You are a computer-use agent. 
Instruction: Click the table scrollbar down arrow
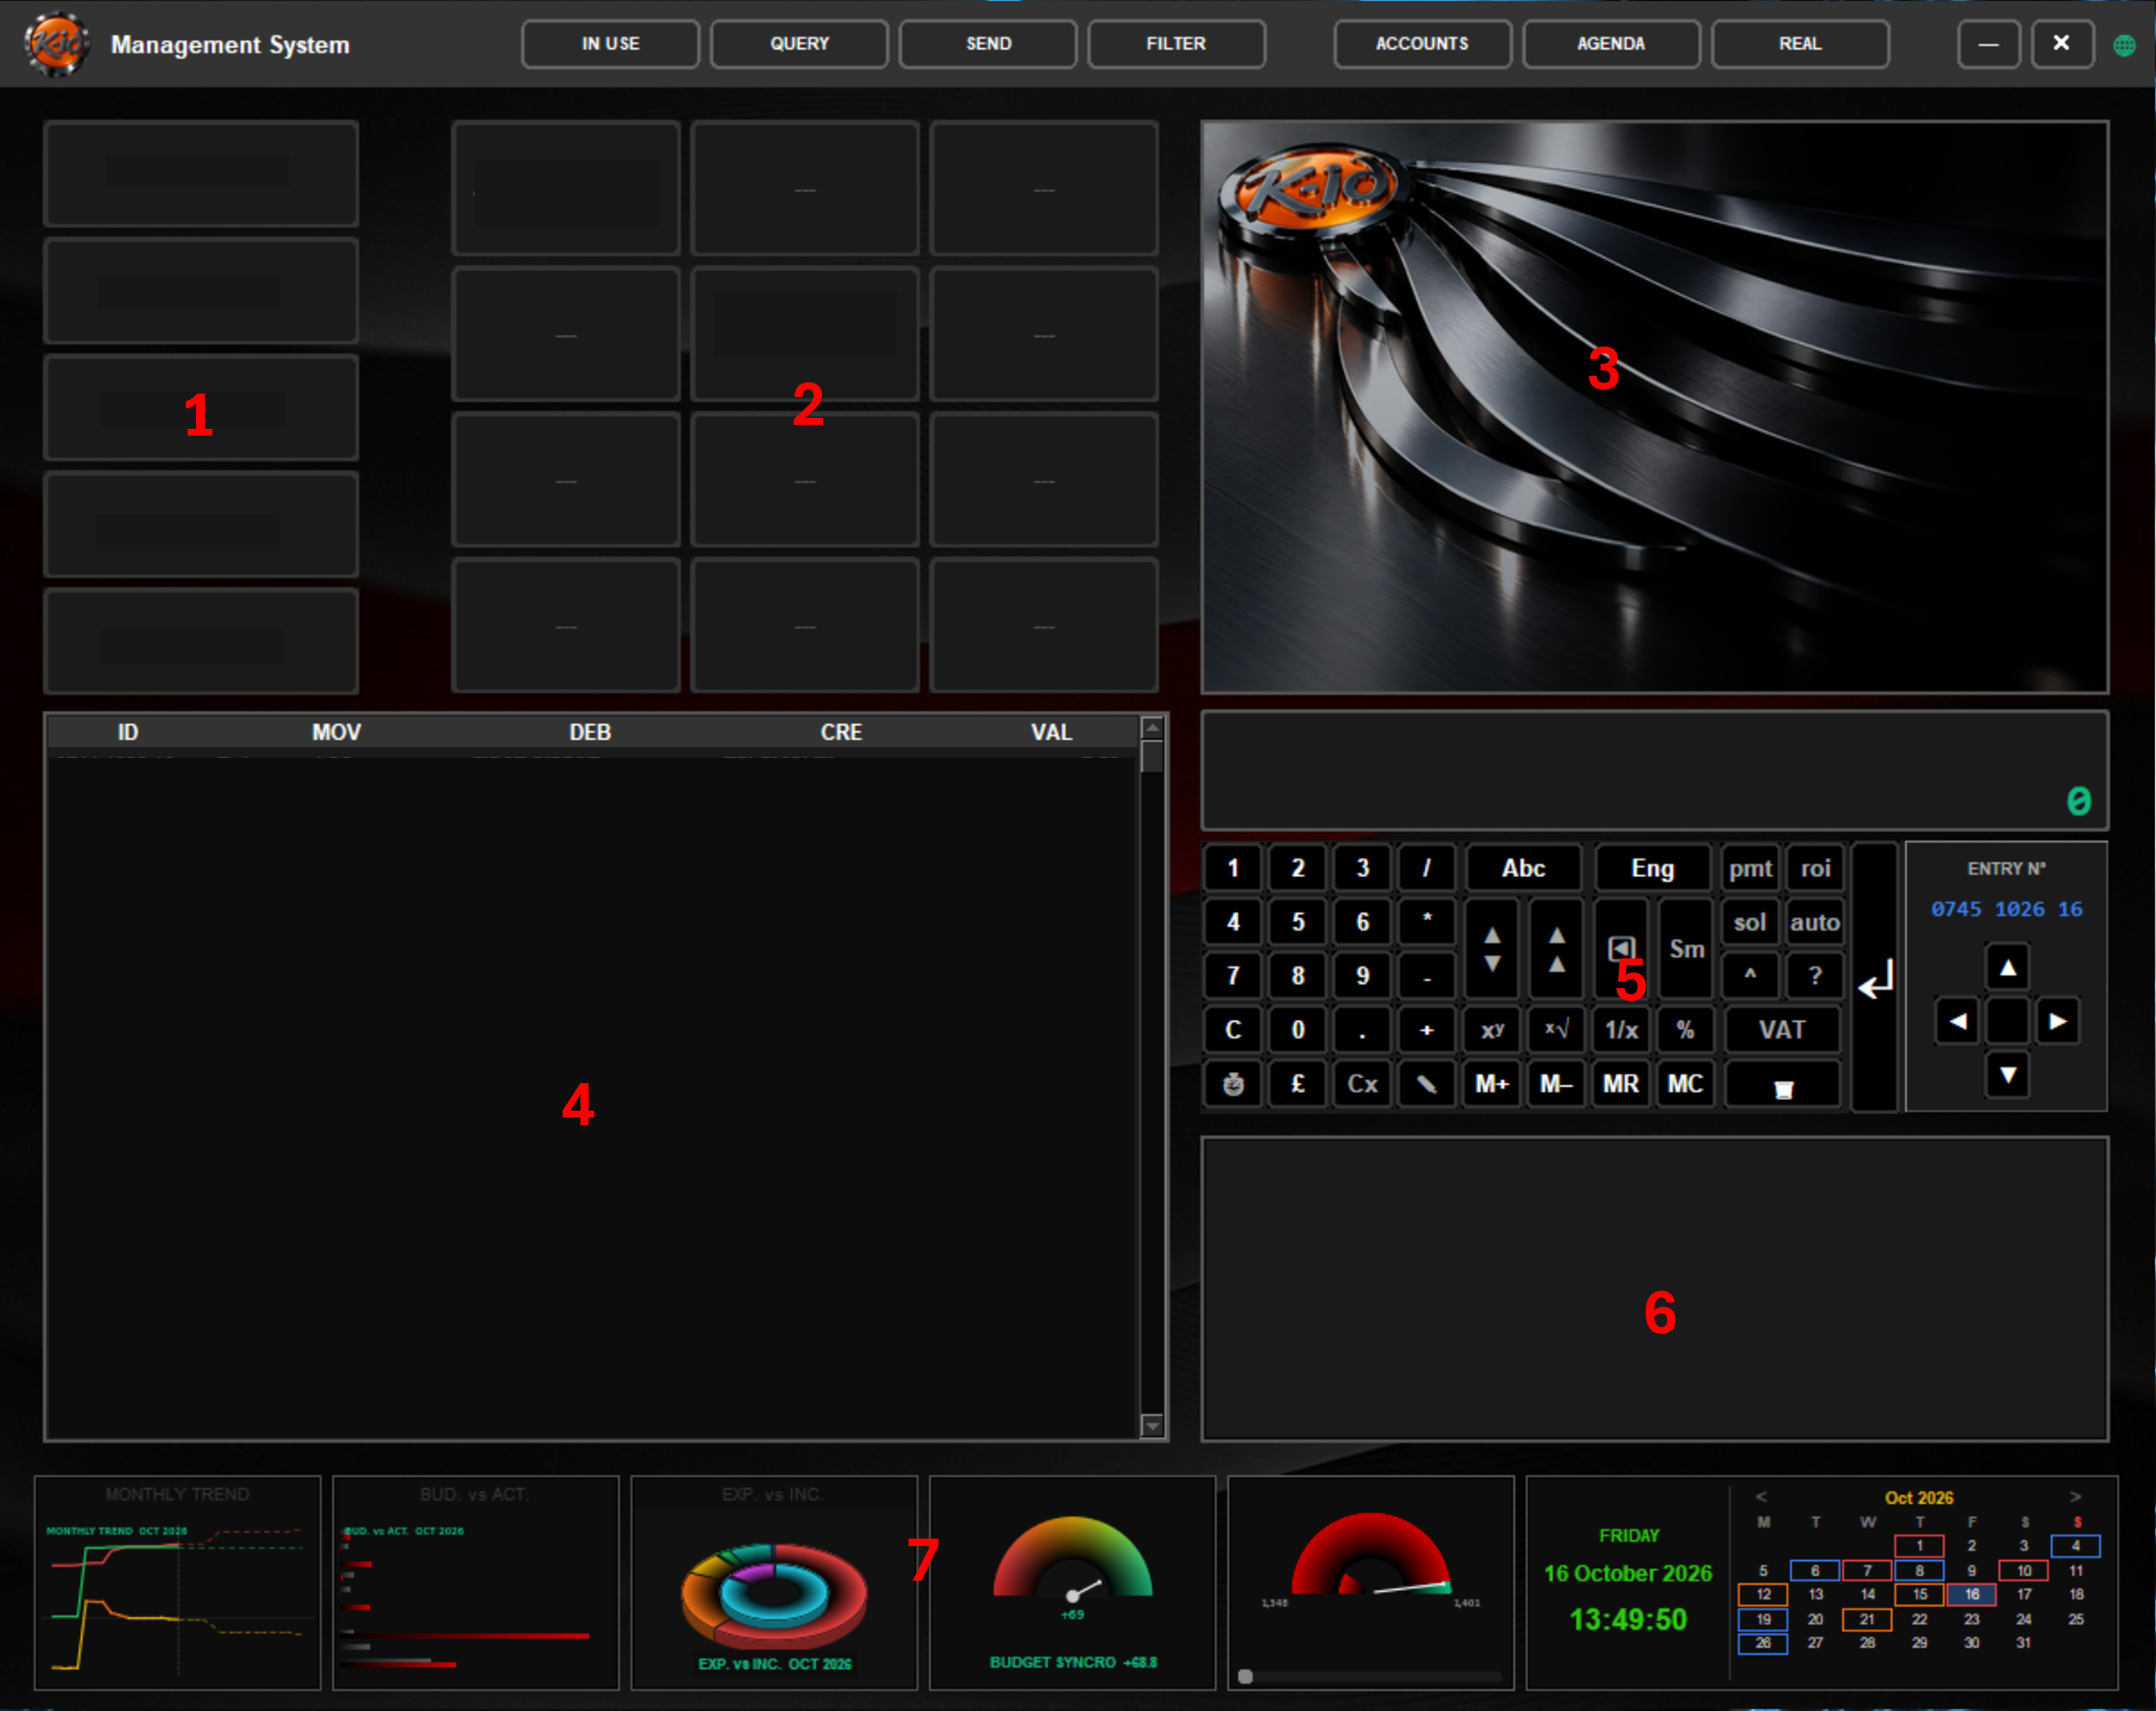[x=1152, y=1426]
